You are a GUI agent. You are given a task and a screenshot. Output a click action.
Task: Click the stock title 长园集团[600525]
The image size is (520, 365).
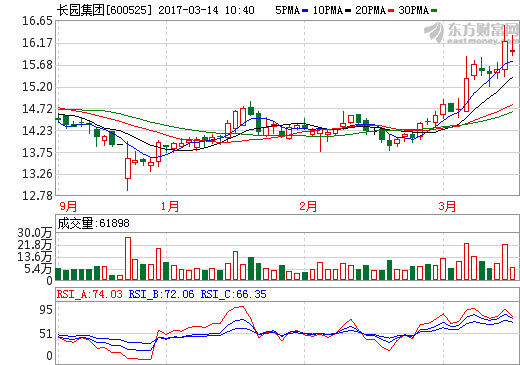click(104, 10)
